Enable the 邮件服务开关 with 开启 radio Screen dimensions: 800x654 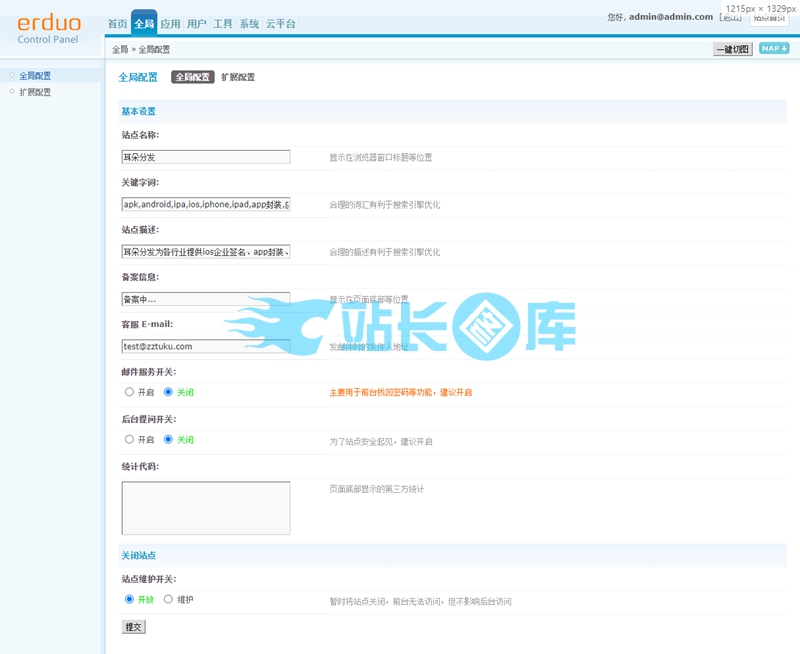(x=129, y=392)
